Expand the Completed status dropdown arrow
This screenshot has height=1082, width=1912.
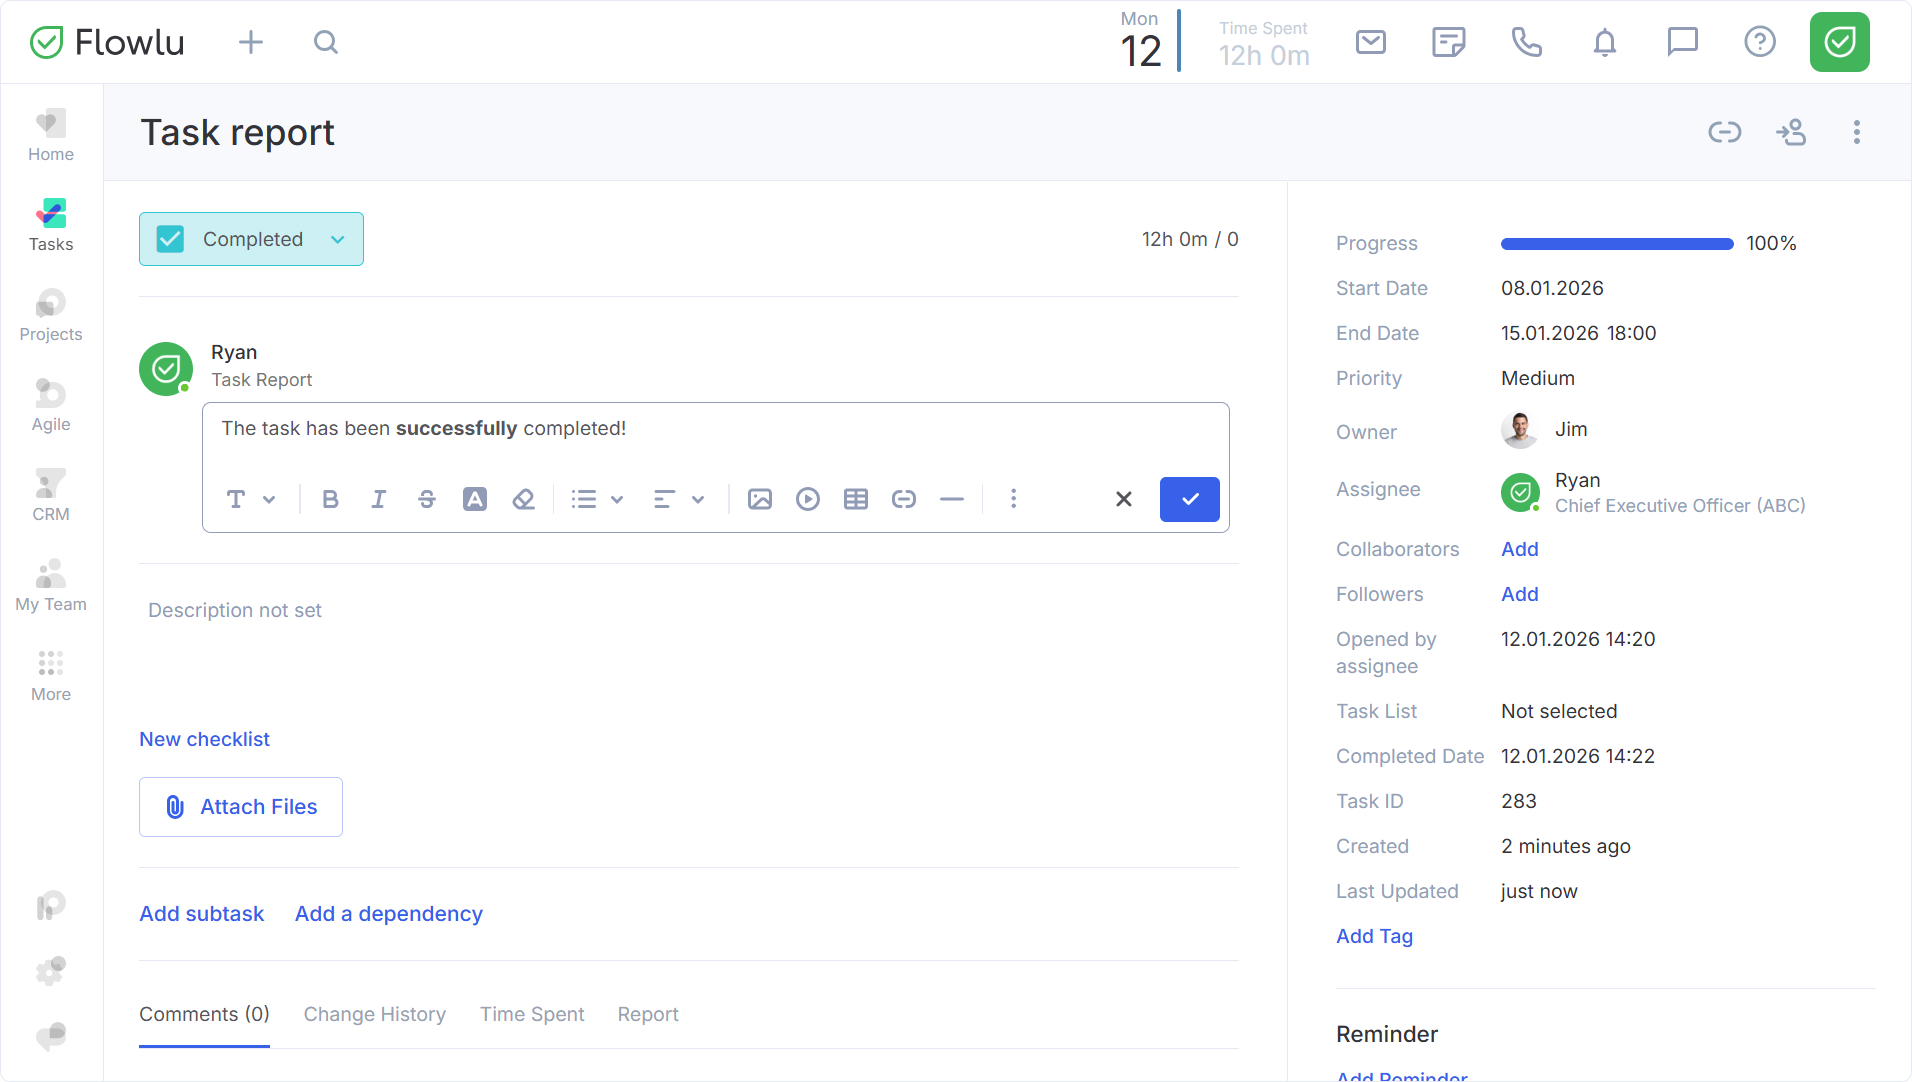(x=338, y=239)
